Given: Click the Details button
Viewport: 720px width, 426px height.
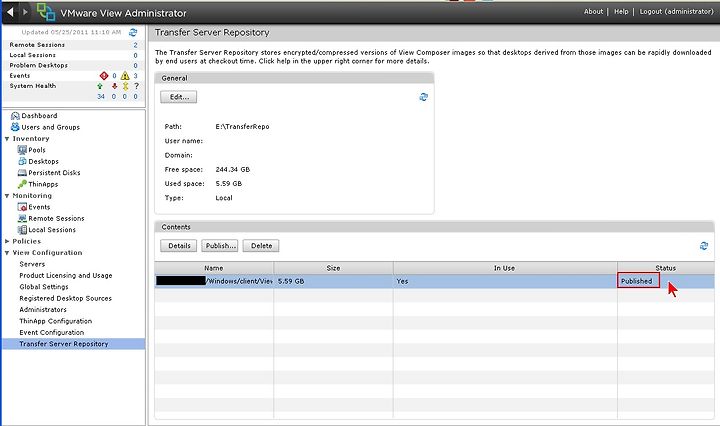Looking at the screenshot, I should (x=179, y=246).
